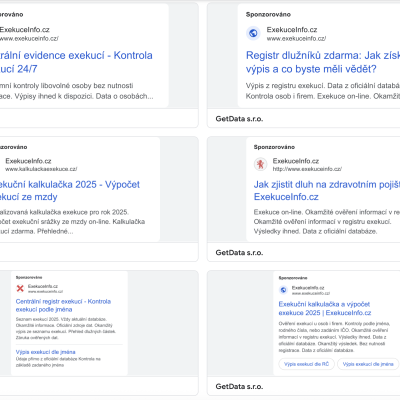Click http://www.exekuceinfo.cz/ URL in lion ad
Viewport: 400px width, 400px height.
307,169
